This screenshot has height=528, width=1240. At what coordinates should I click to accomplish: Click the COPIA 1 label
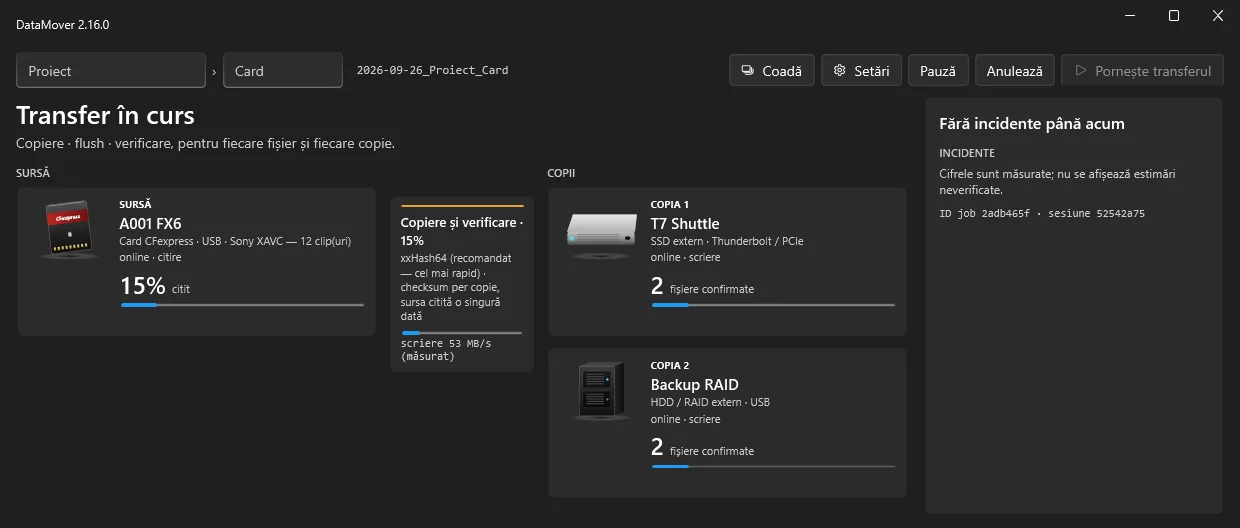pyautogui.click(x=670, y=204)
